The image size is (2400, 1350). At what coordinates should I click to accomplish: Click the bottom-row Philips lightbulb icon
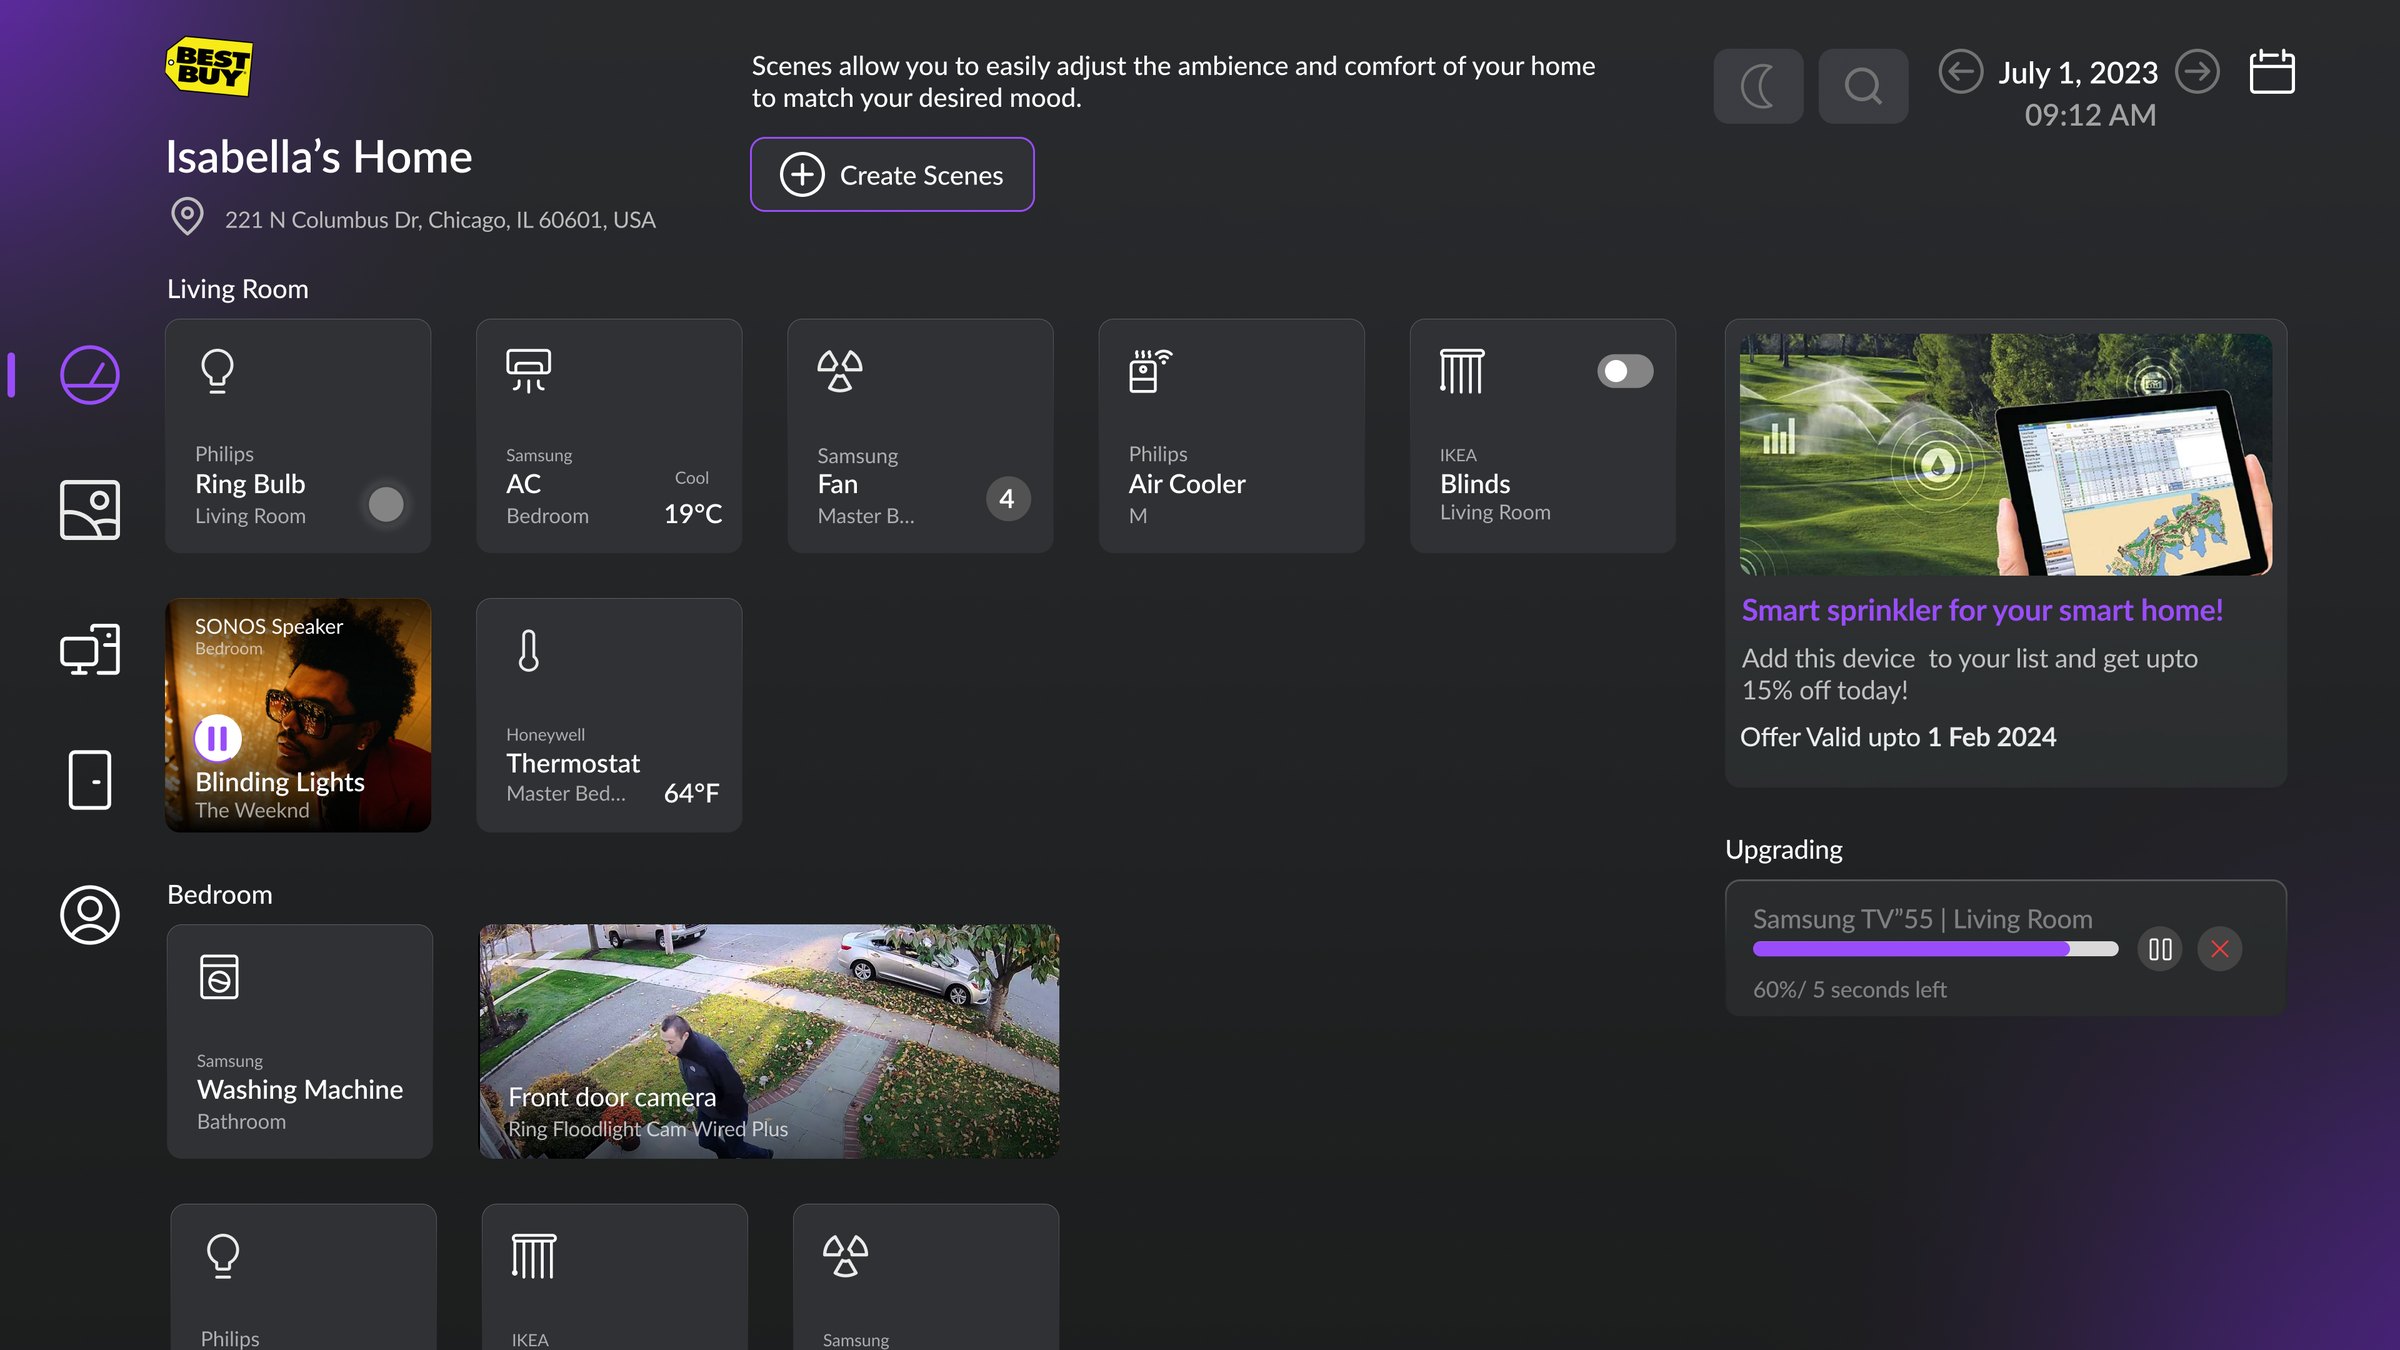[223, 1256]
